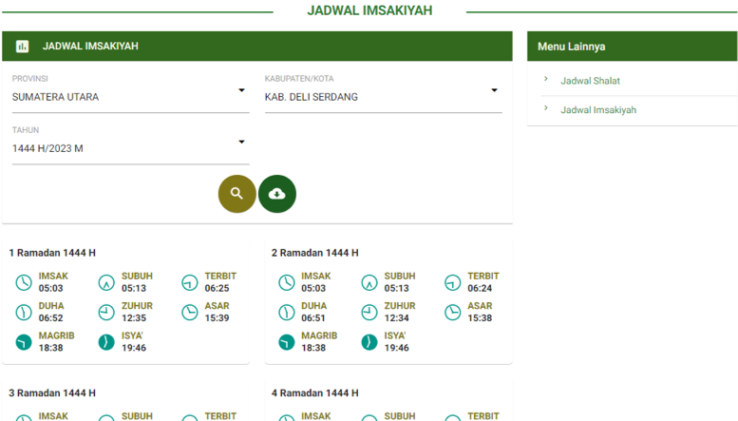Select the 2 Ramadan 1444 H heading
738x421 pixels.
[315, 253]
